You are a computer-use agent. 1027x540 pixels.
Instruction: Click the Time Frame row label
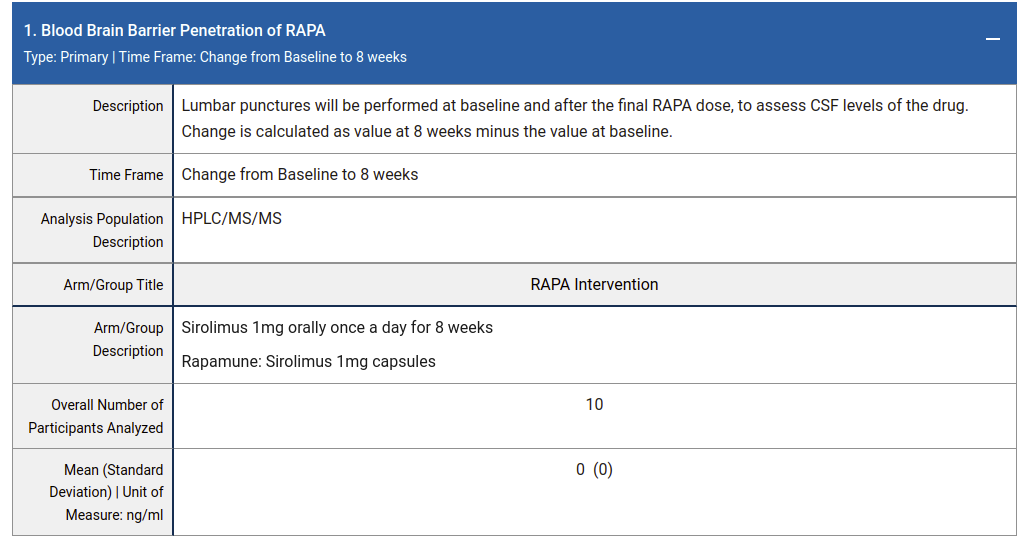[126, 175]
